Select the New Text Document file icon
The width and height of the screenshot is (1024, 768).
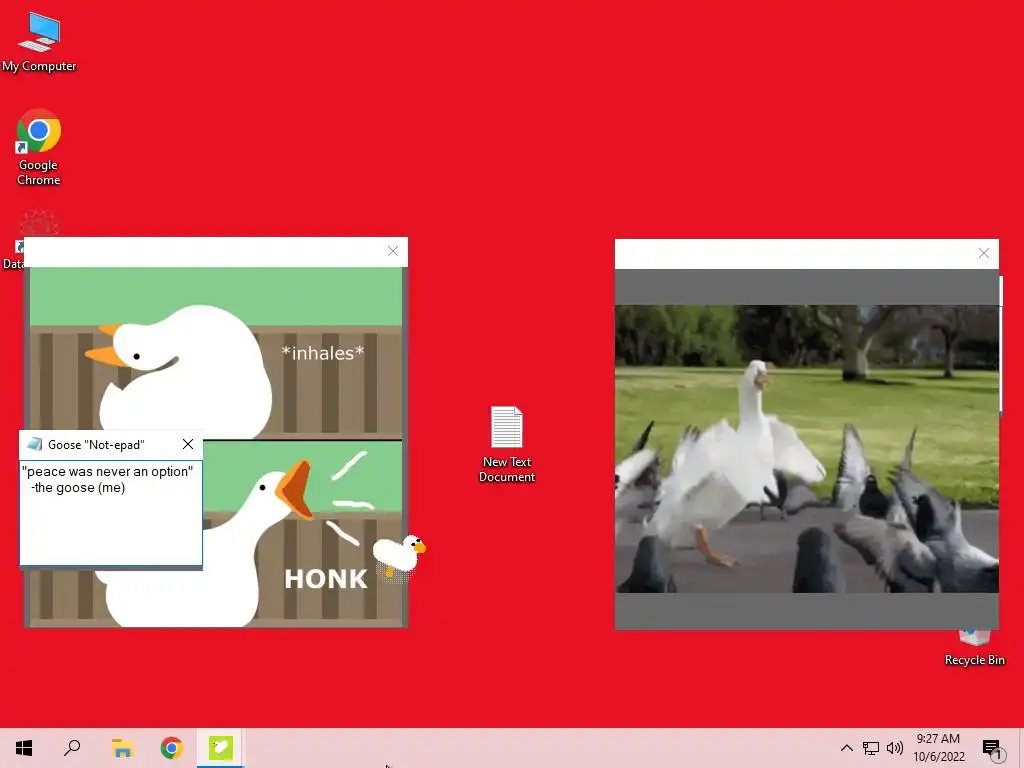coord(507,445)
